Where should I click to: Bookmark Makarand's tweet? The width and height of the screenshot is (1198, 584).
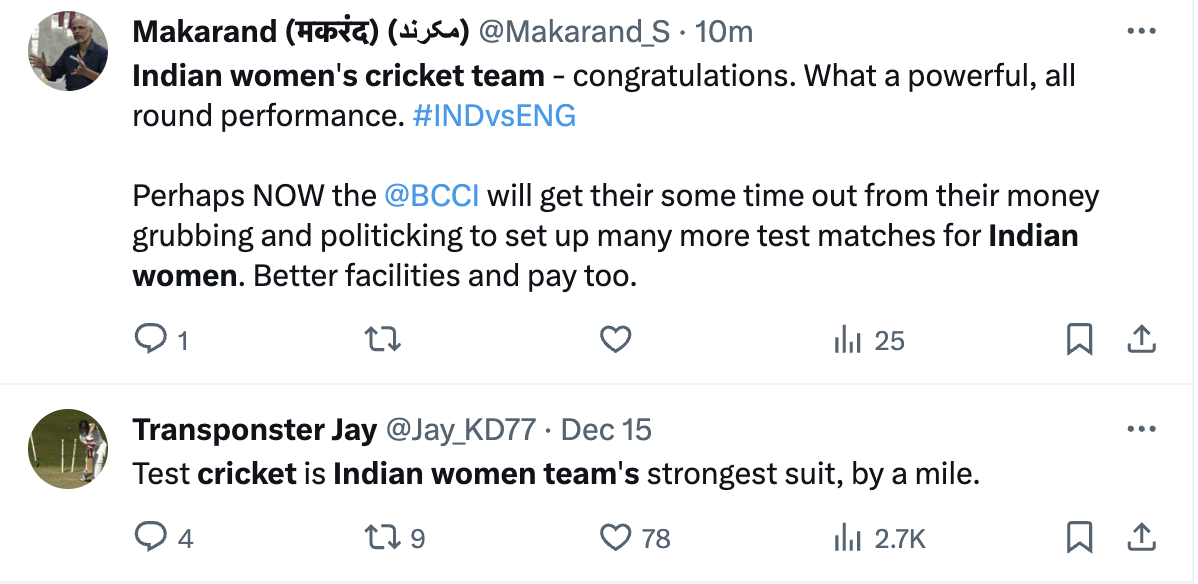[1079, 341]
